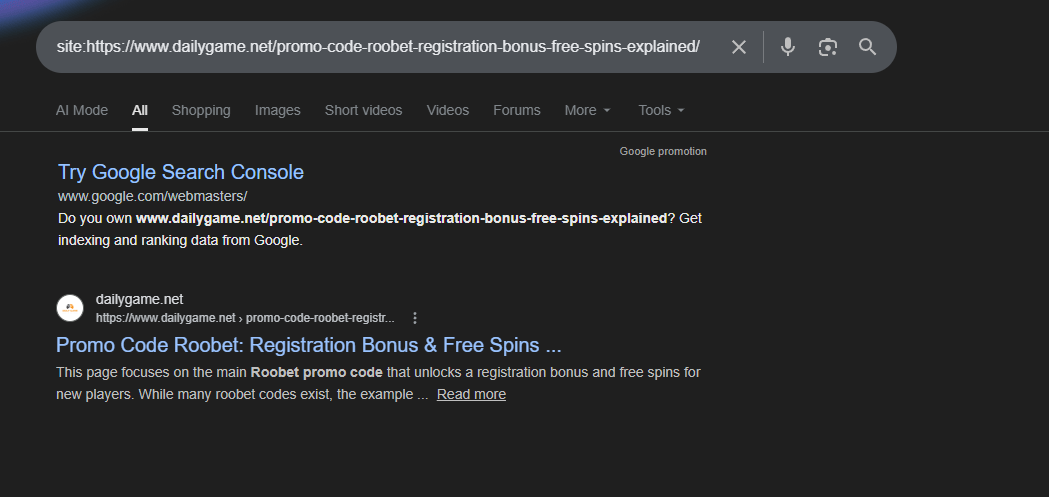Viewport: 1049px width, 497px height.
Task: Switch to the Images tab
Action: point(277,110)
